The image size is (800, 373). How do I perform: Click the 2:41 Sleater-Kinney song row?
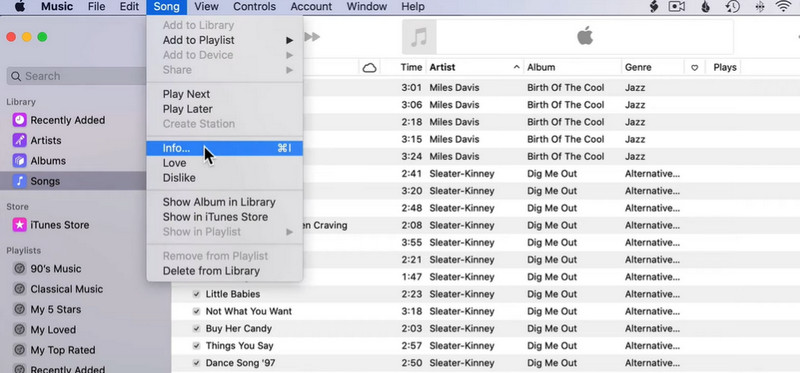tap(551, 174)
